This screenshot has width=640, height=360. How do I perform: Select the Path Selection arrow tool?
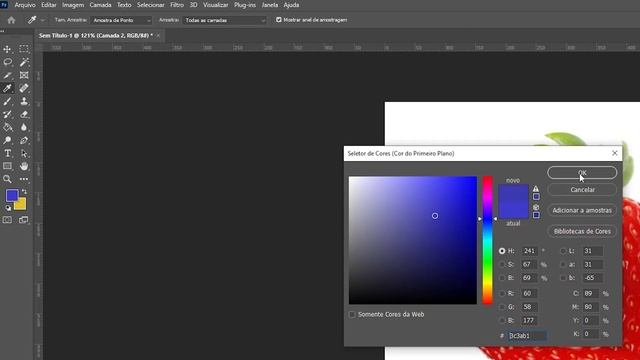[x=24, y=153]
